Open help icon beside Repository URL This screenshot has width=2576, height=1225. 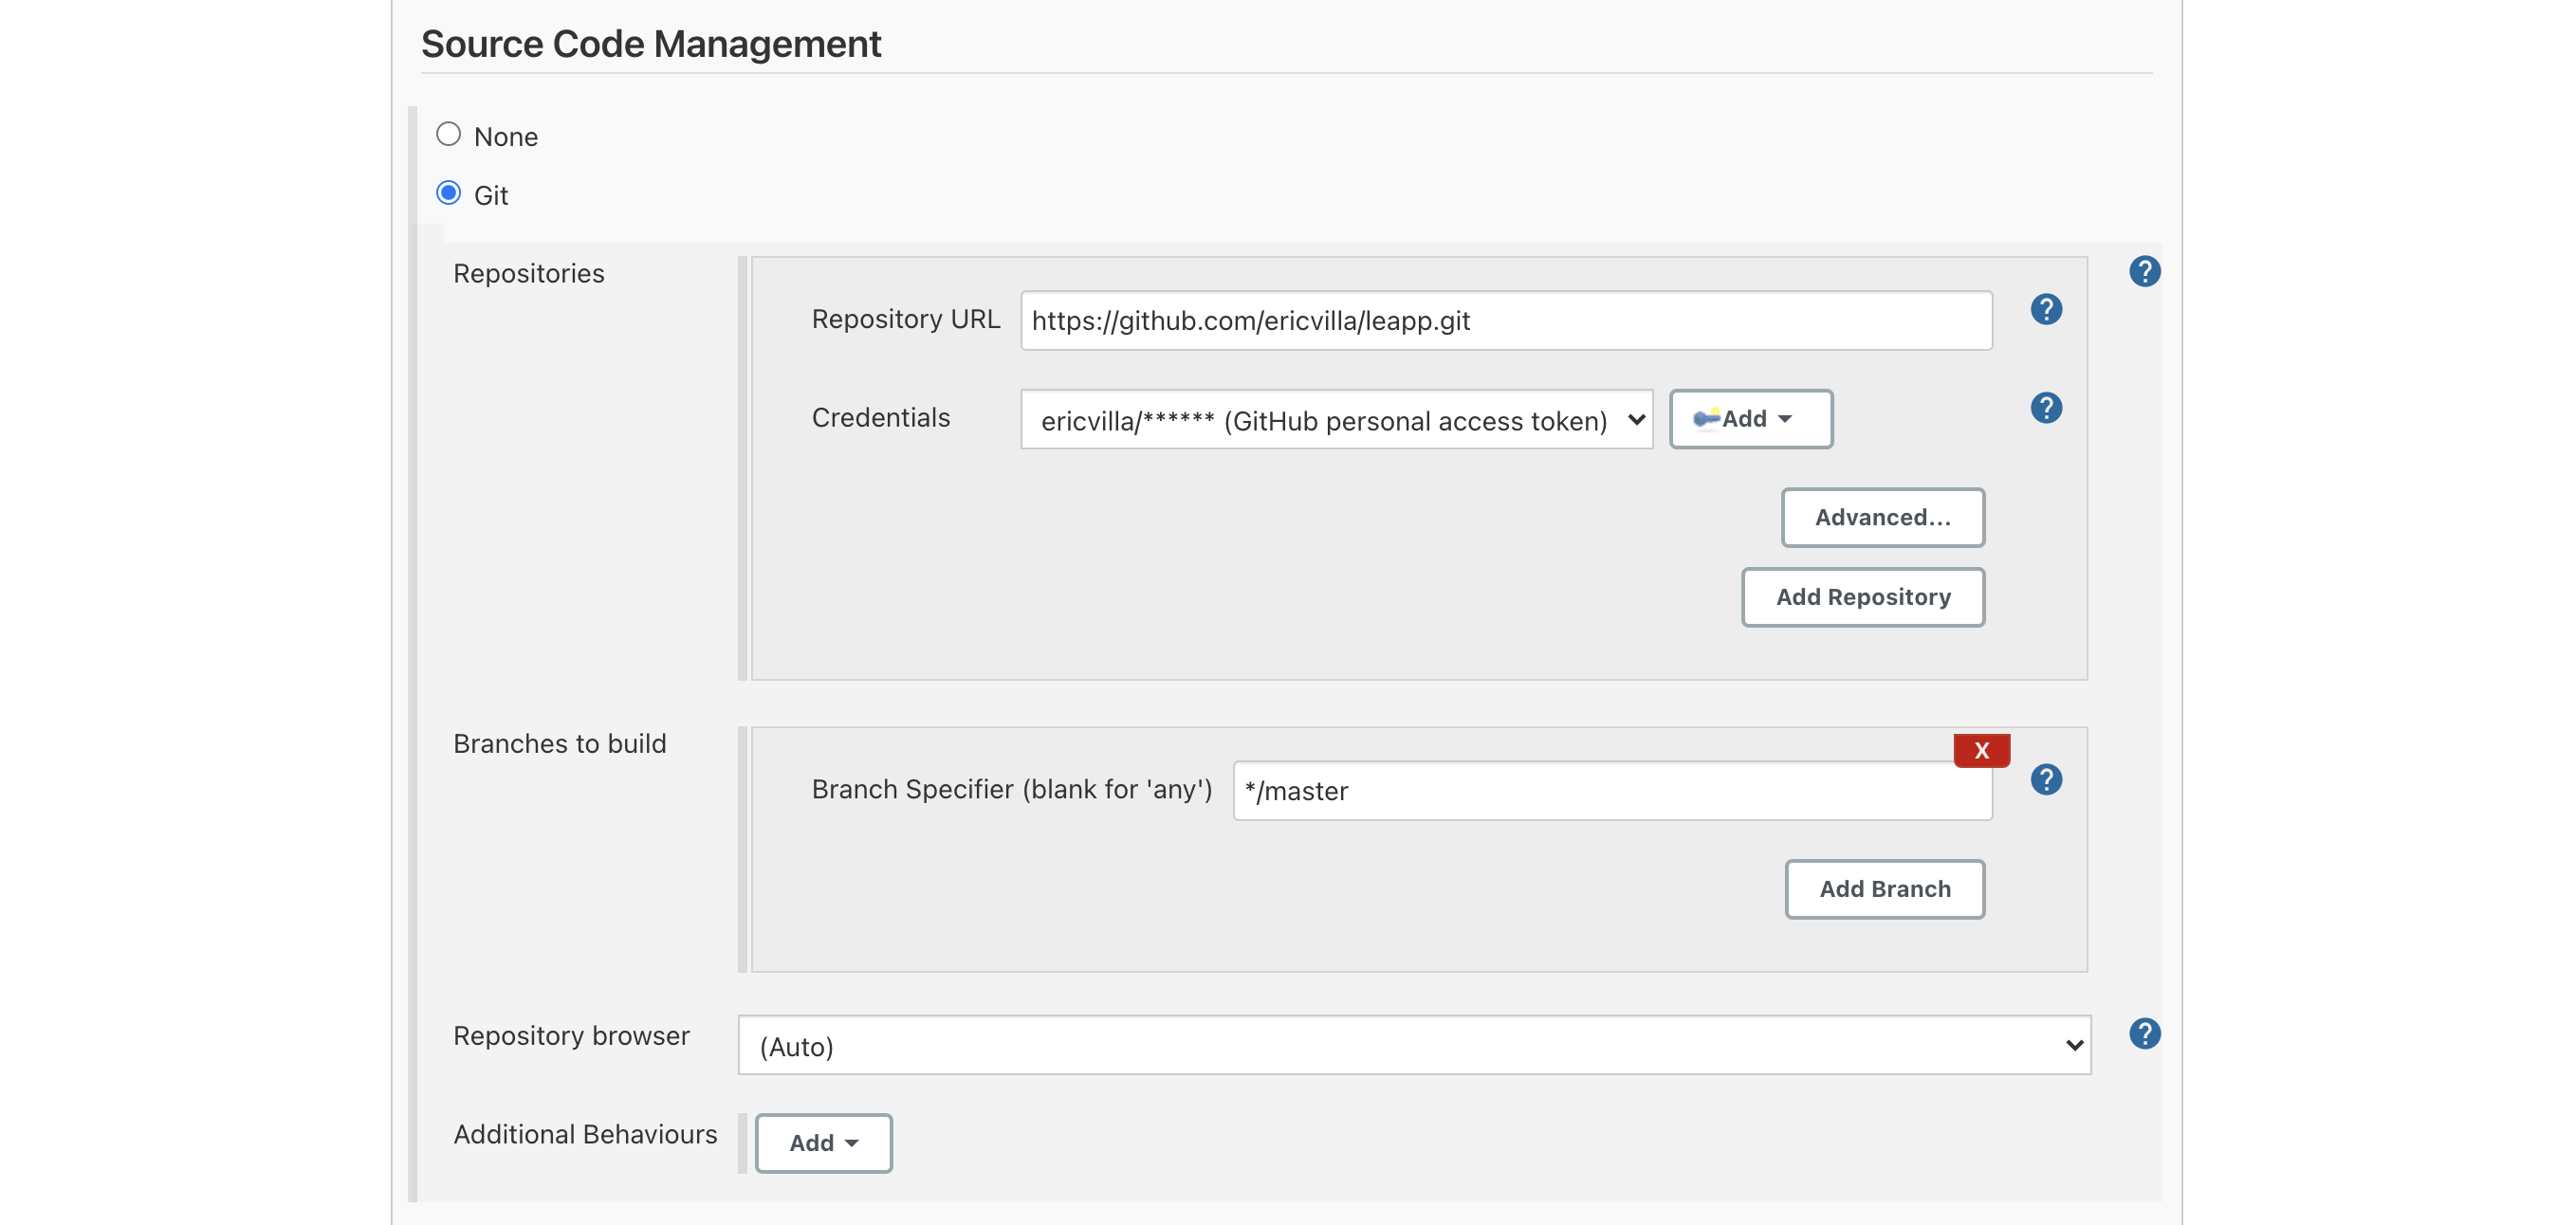click(x=2046, y=309)
